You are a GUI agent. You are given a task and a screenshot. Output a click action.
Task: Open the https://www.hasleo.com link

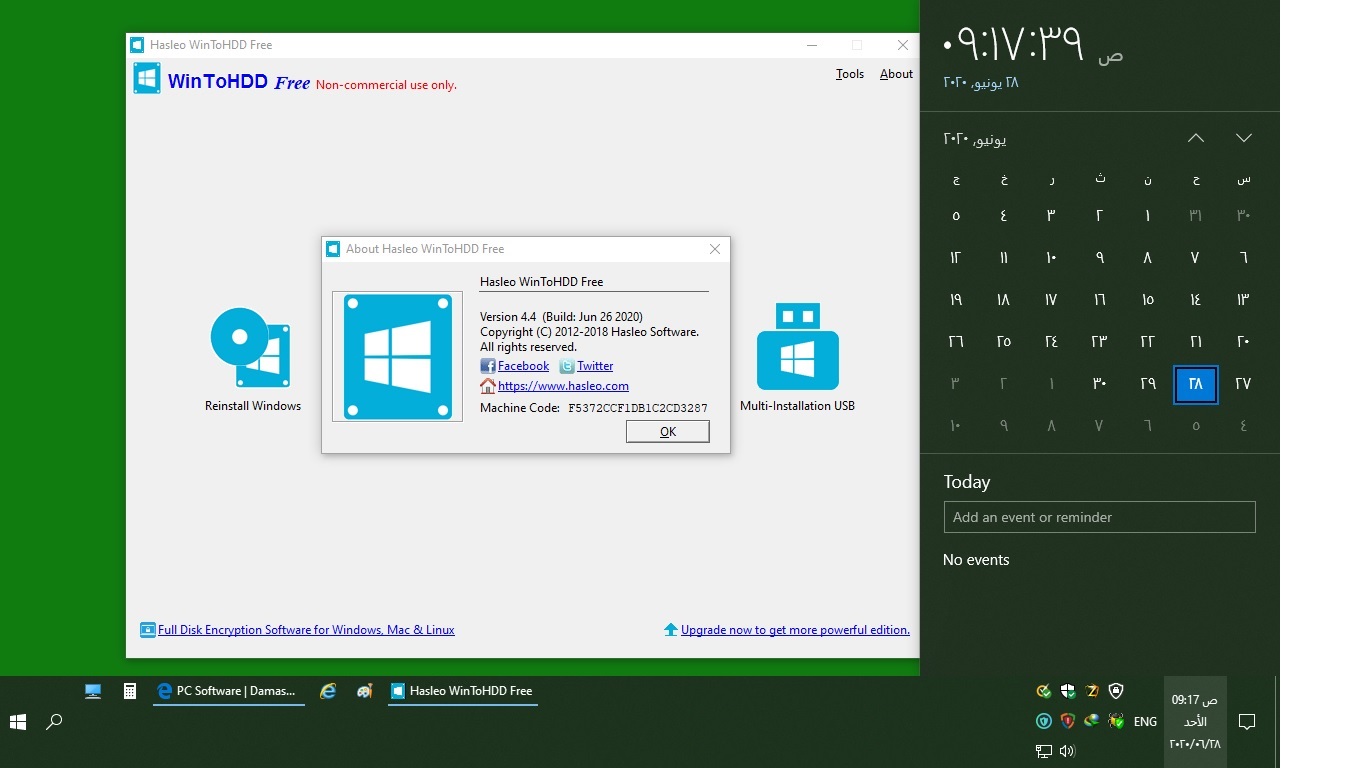(563, 386)
